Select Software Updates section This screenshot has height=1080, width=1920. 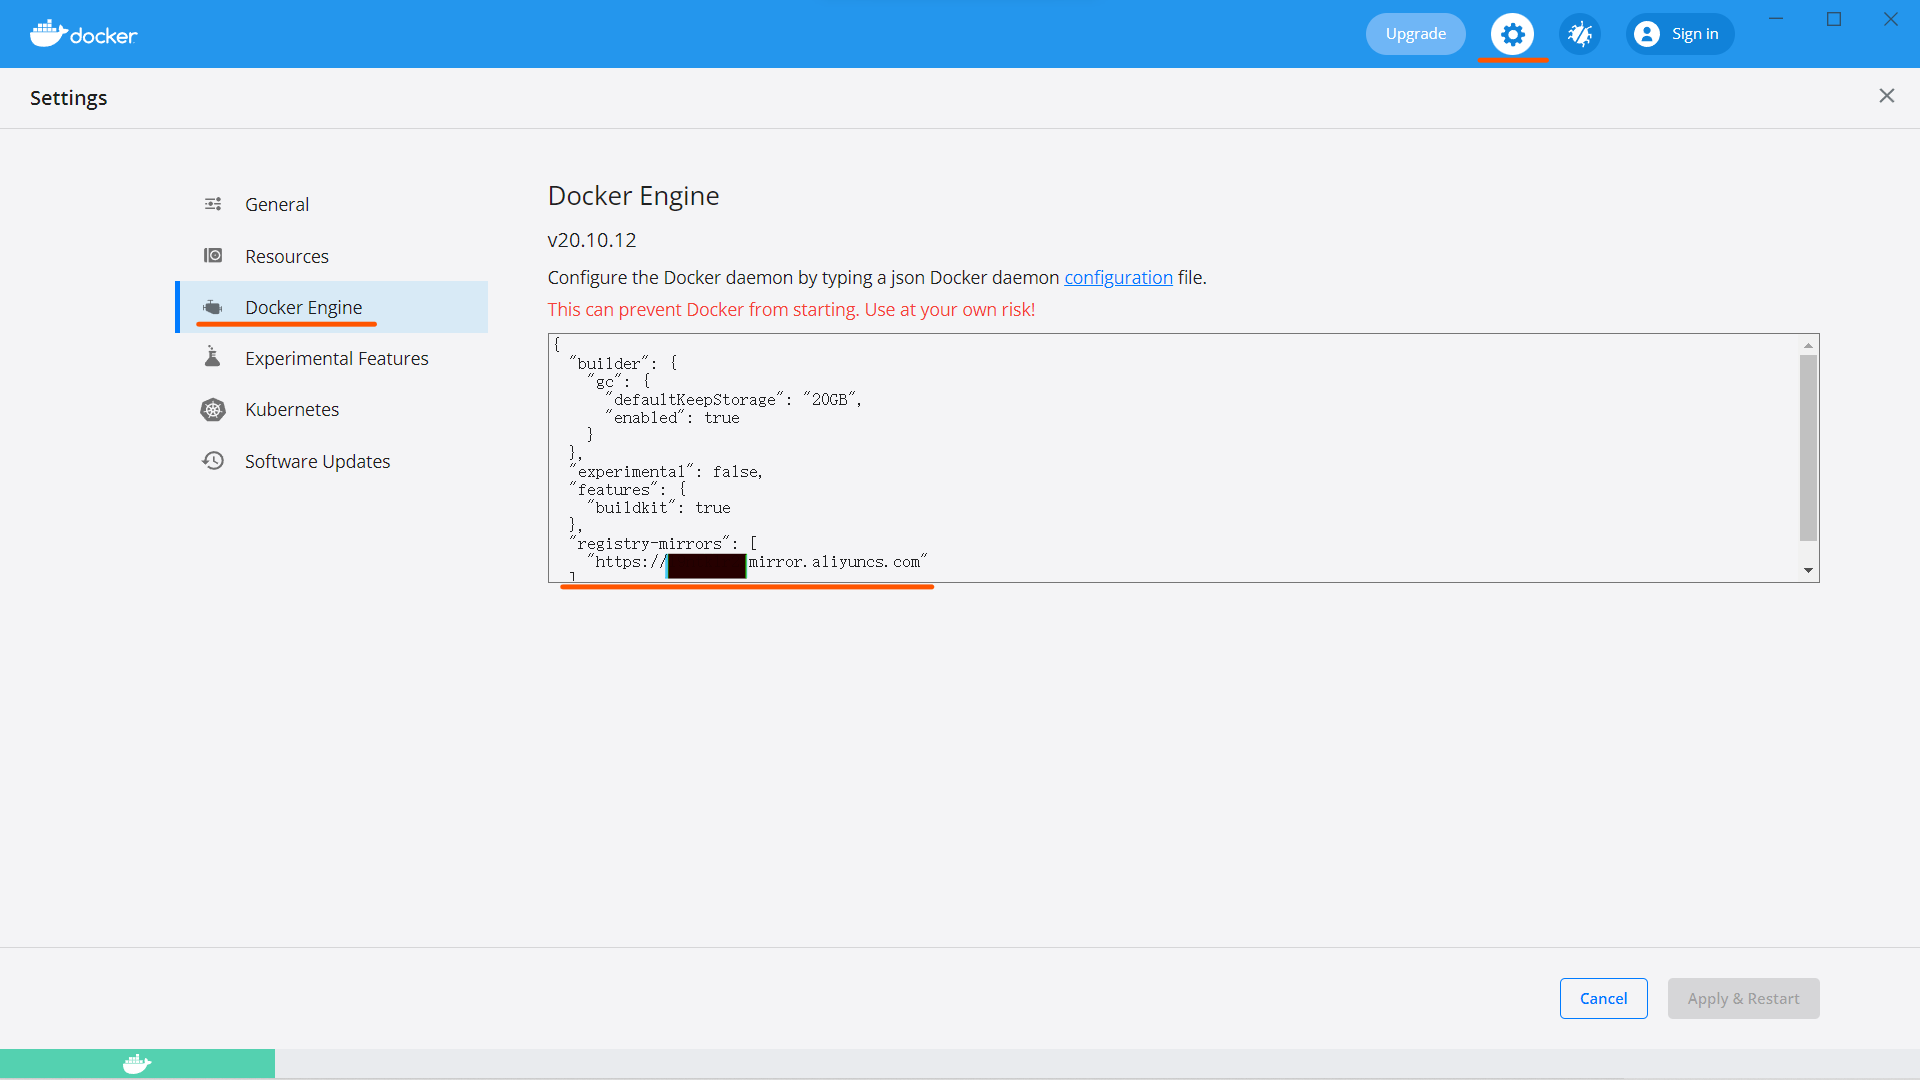point(318,460)
